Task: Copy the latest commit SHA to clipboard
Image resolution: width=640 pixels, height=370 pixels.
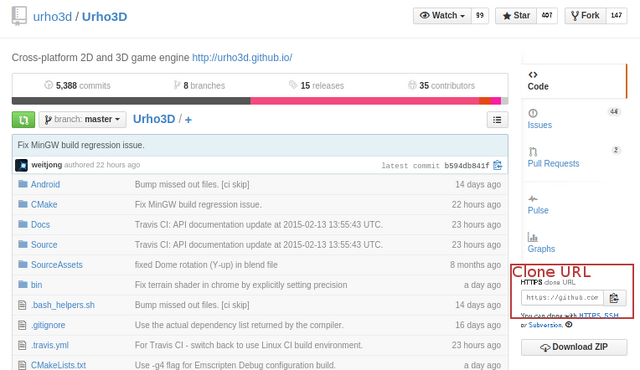Action: click(497, 165)
